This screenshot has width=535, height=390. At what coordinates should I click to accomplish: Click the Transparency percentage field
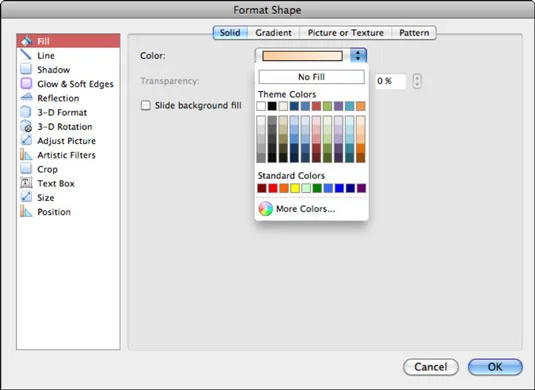click(391, 81)
